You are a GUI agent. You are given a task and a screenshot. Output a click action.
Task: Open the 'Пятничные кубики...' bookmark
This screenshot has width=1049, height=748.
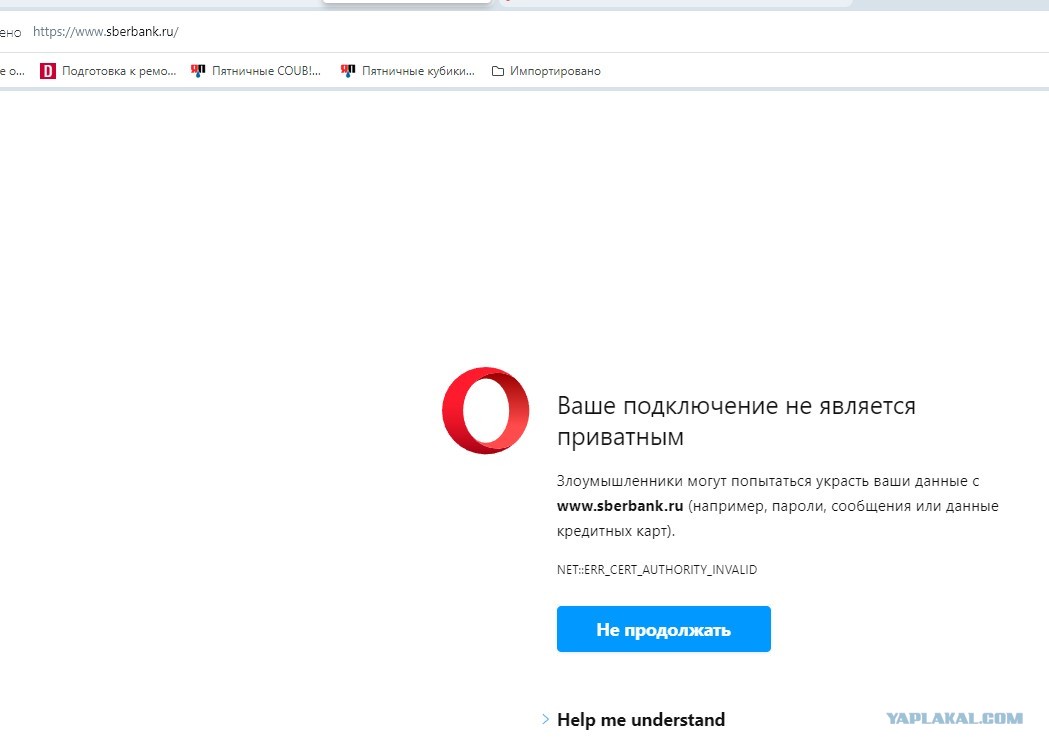click(408, 71)
